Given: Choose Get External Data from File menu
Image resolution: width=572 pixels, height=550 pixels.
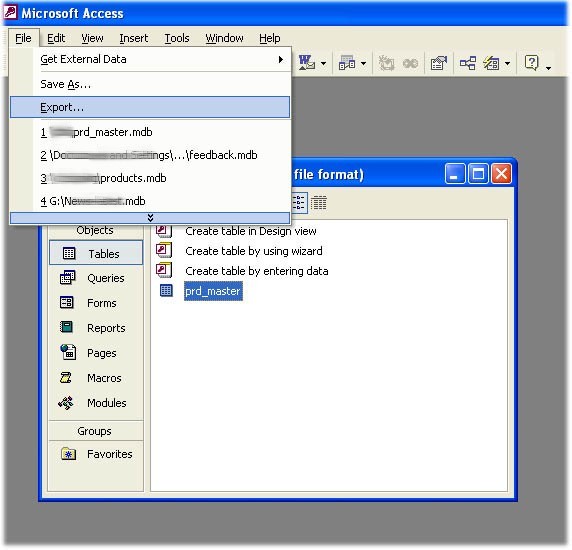Looking at the screenshot, I should (150, 59).
